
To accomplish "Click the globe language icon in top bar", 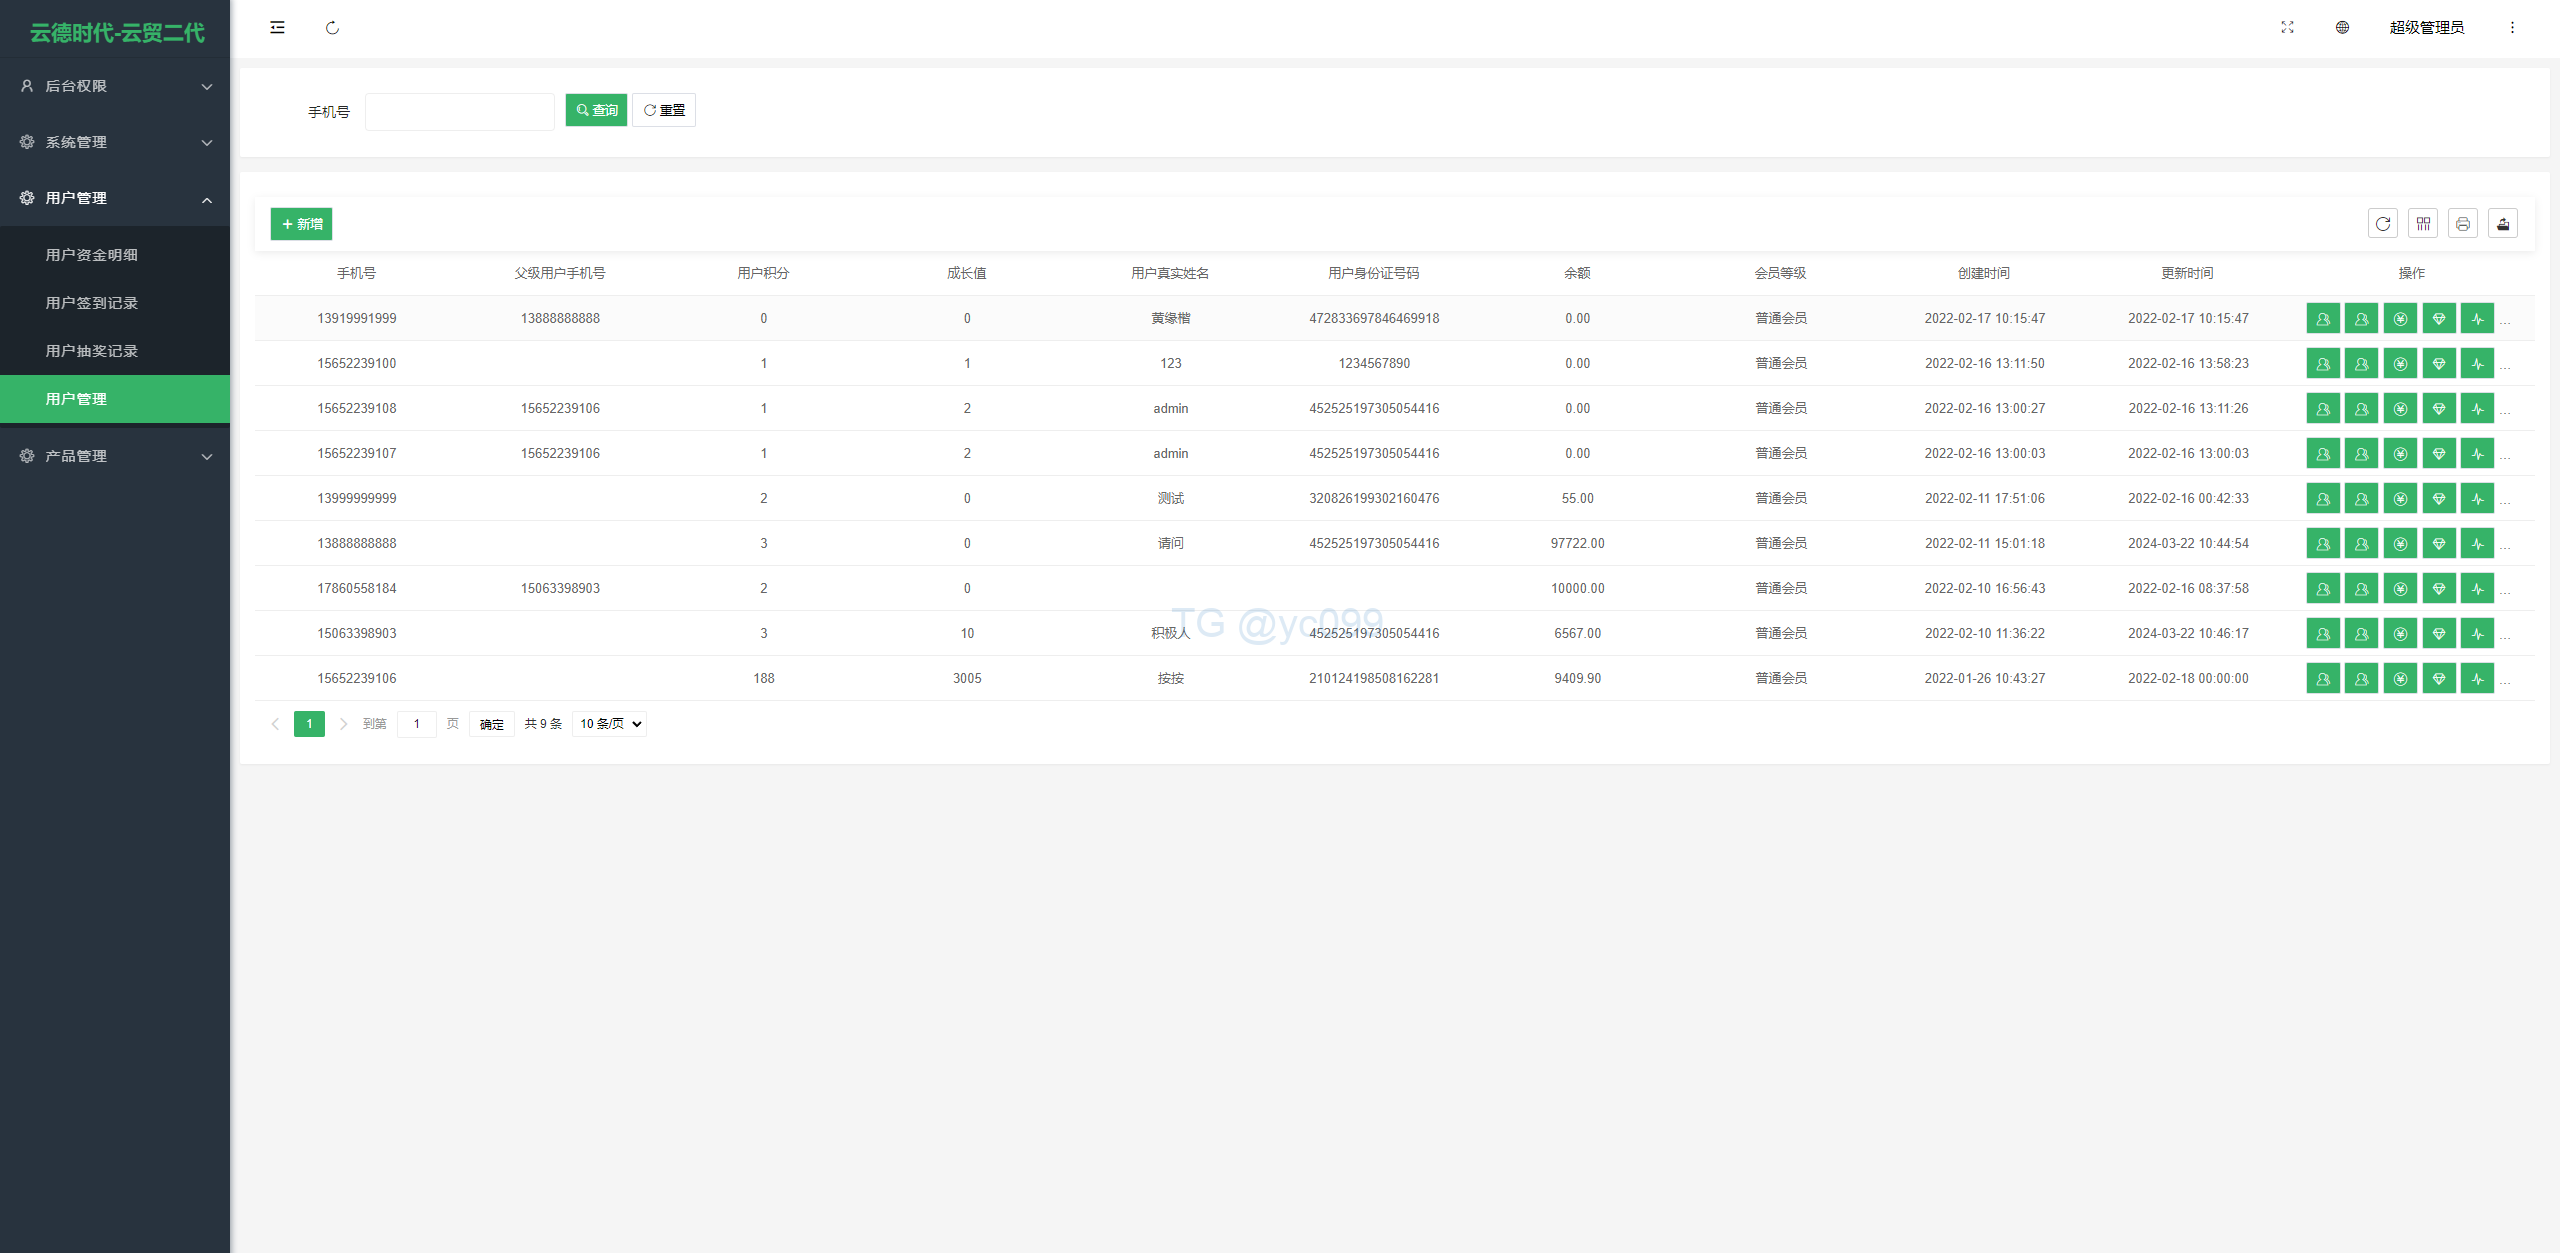I will tap(2342, 28).
